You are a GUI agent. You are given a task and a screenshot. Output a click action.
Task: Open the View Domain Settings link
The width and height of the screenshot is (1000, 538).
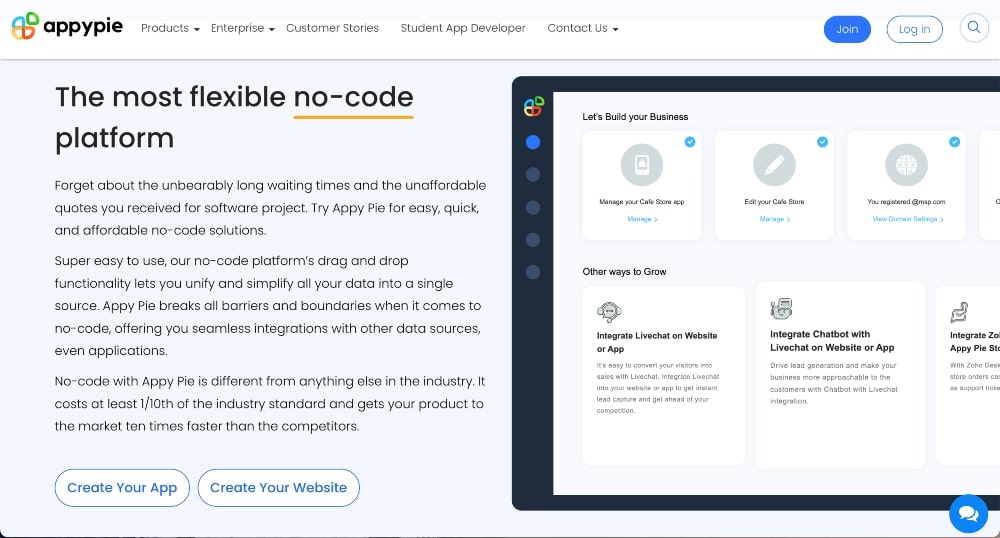[x=906, y=219]
